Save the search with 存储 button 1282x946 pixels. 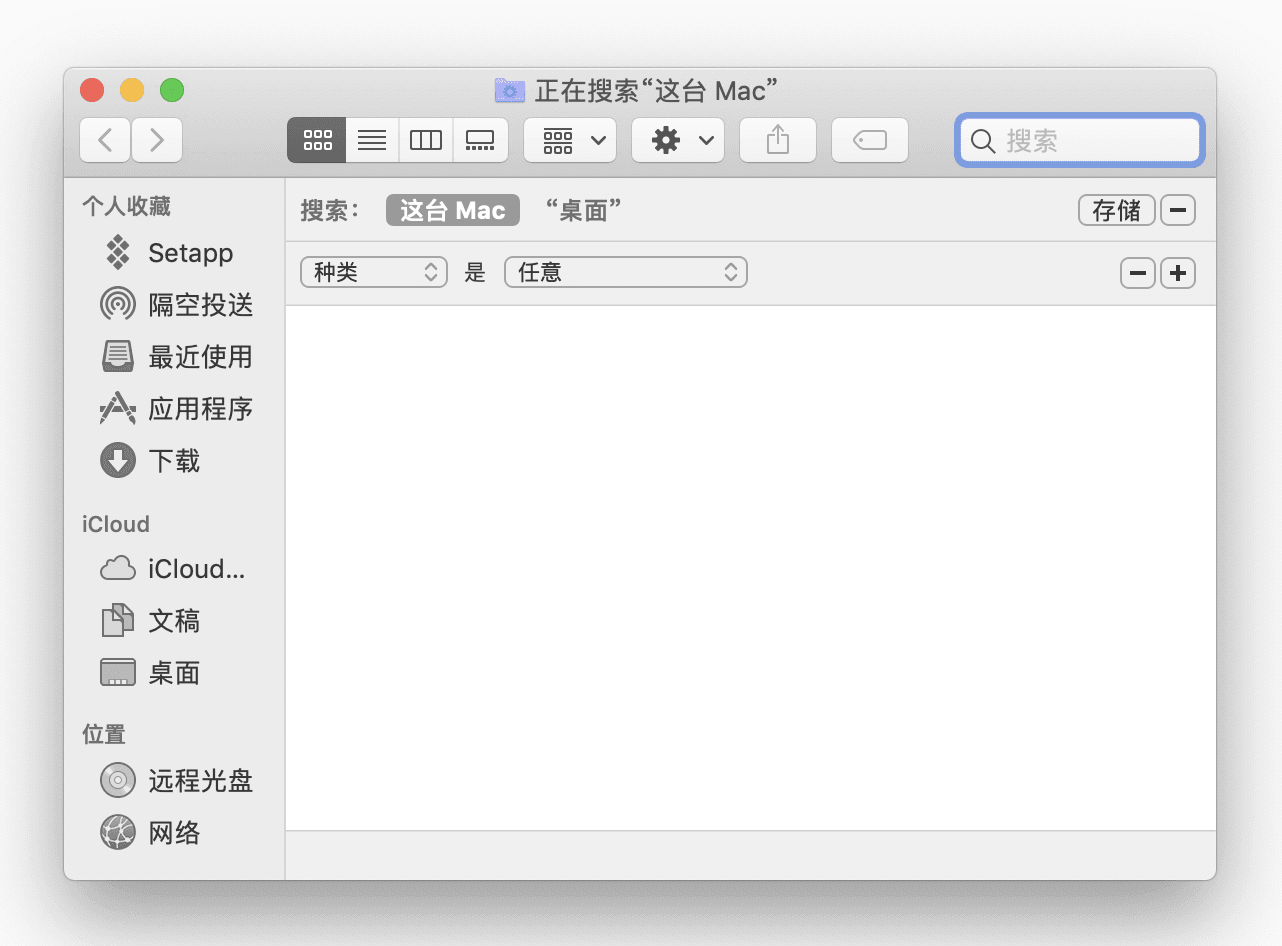(x=1117, y=210)
